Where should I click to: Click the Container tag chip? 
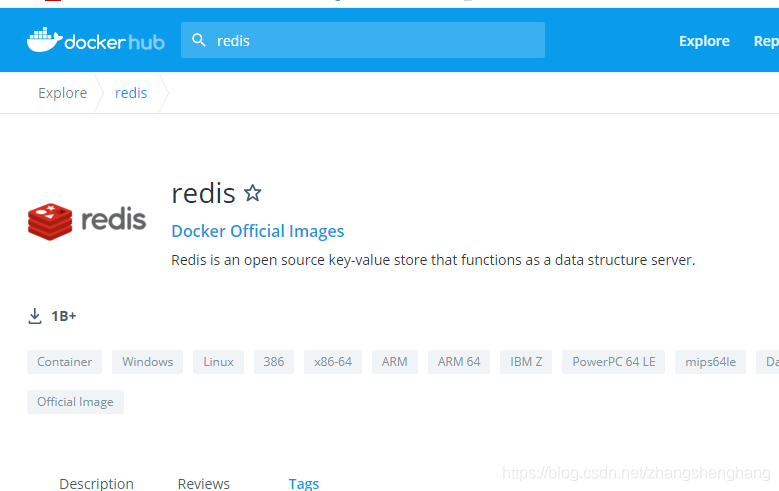65,362
